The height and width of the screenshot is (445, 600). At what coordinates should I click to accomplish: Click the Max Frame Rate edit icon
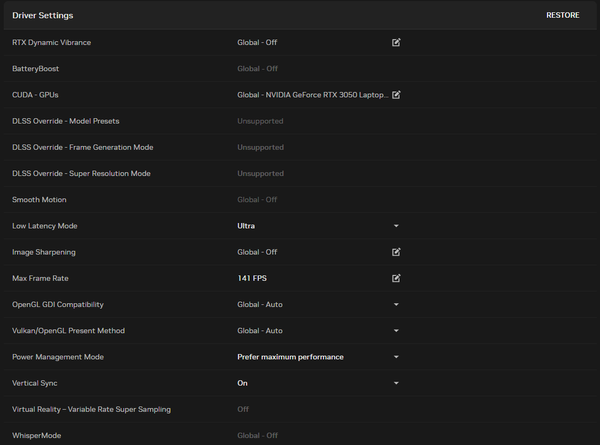click(x=396, y=278)
